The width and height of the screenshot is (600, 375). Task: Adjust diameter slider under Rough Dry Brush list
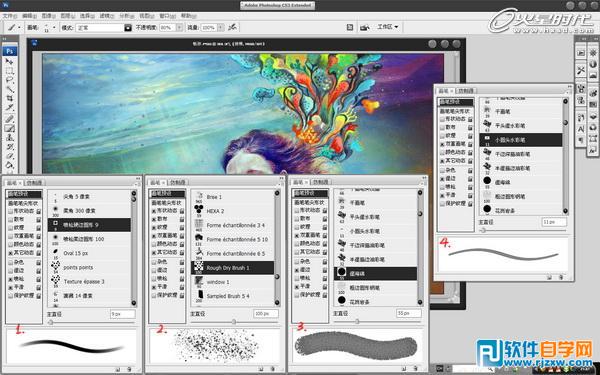coord(234,322)
